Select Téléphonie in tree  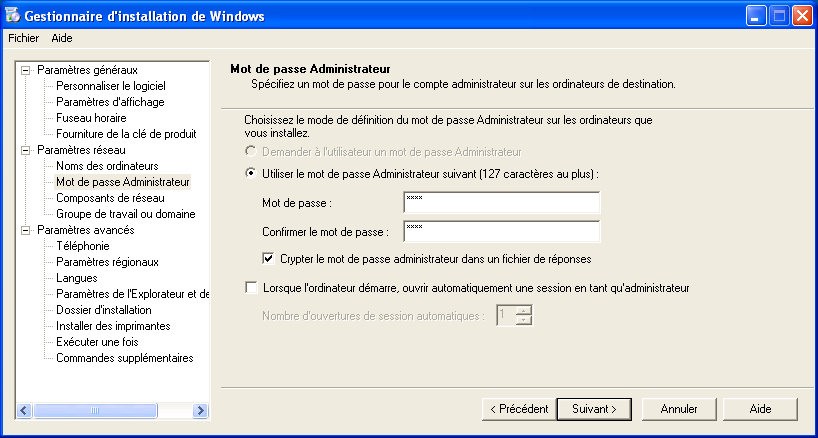pyautogui.click(x=83, y=246)
